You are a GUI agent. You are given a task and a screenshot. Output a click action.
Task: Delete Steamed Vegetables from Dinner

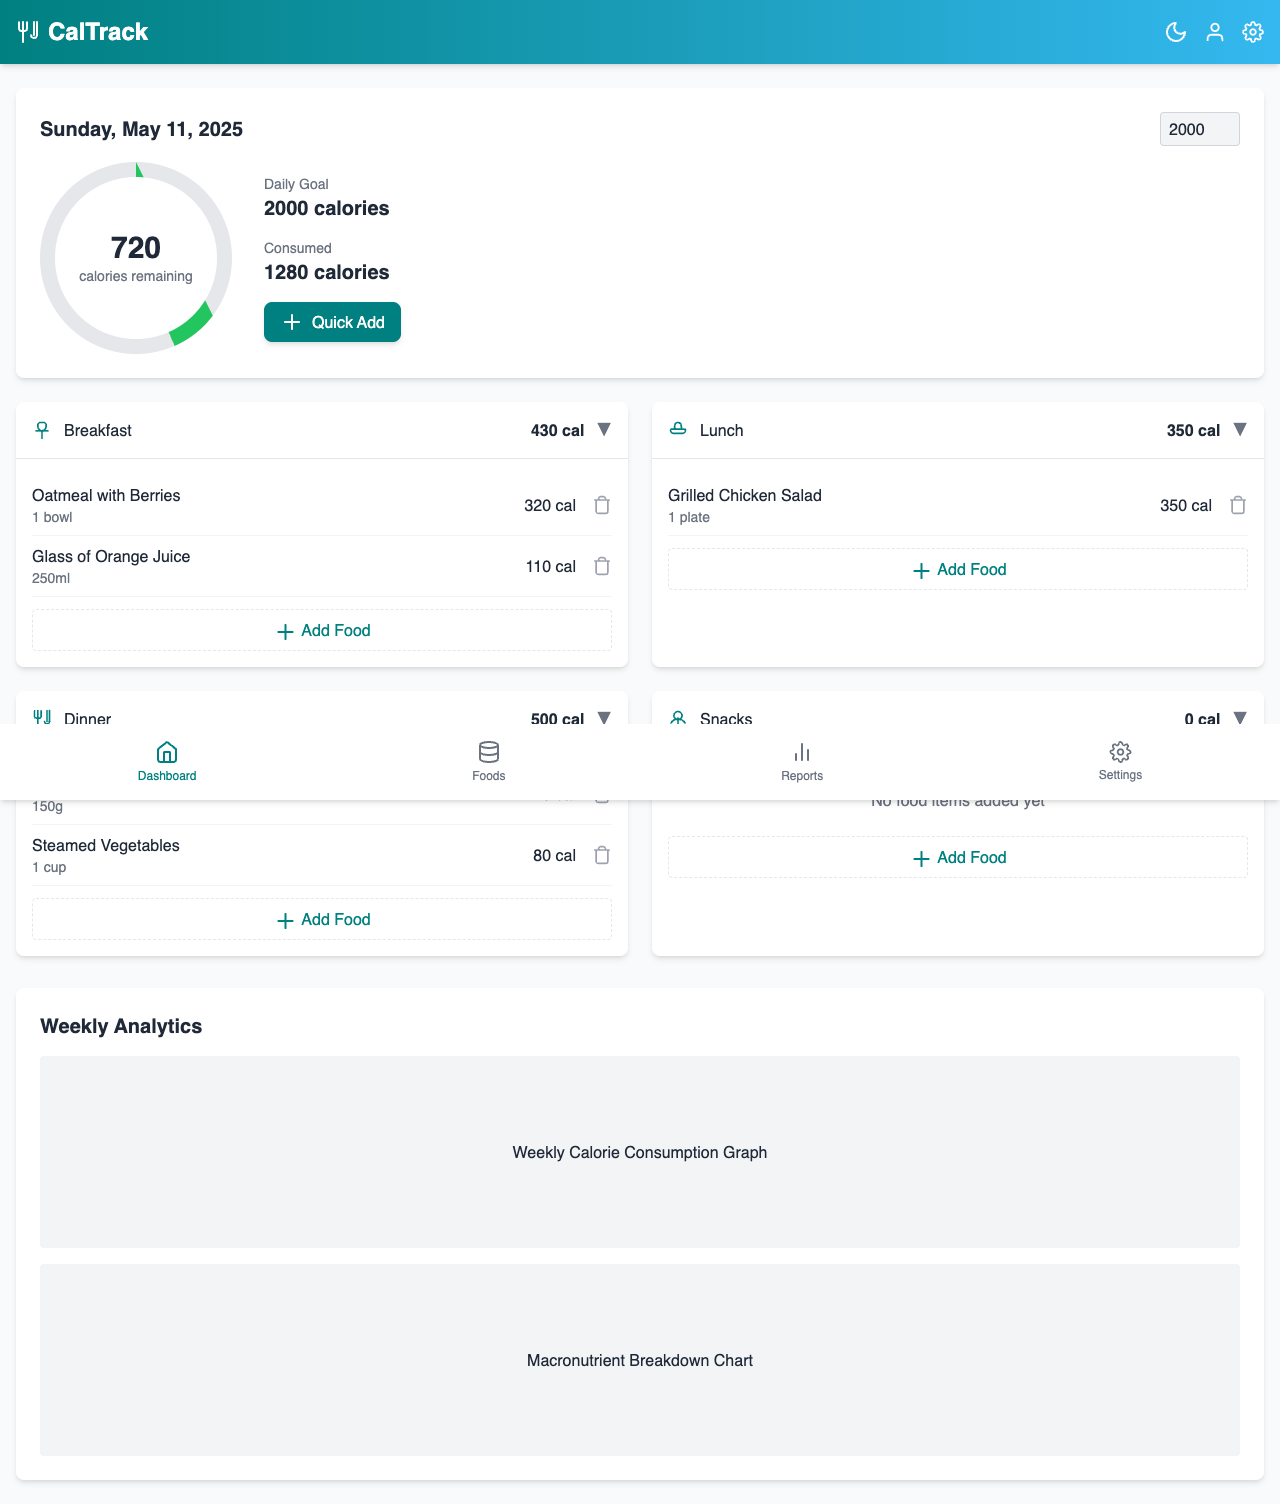pos(602,855)
